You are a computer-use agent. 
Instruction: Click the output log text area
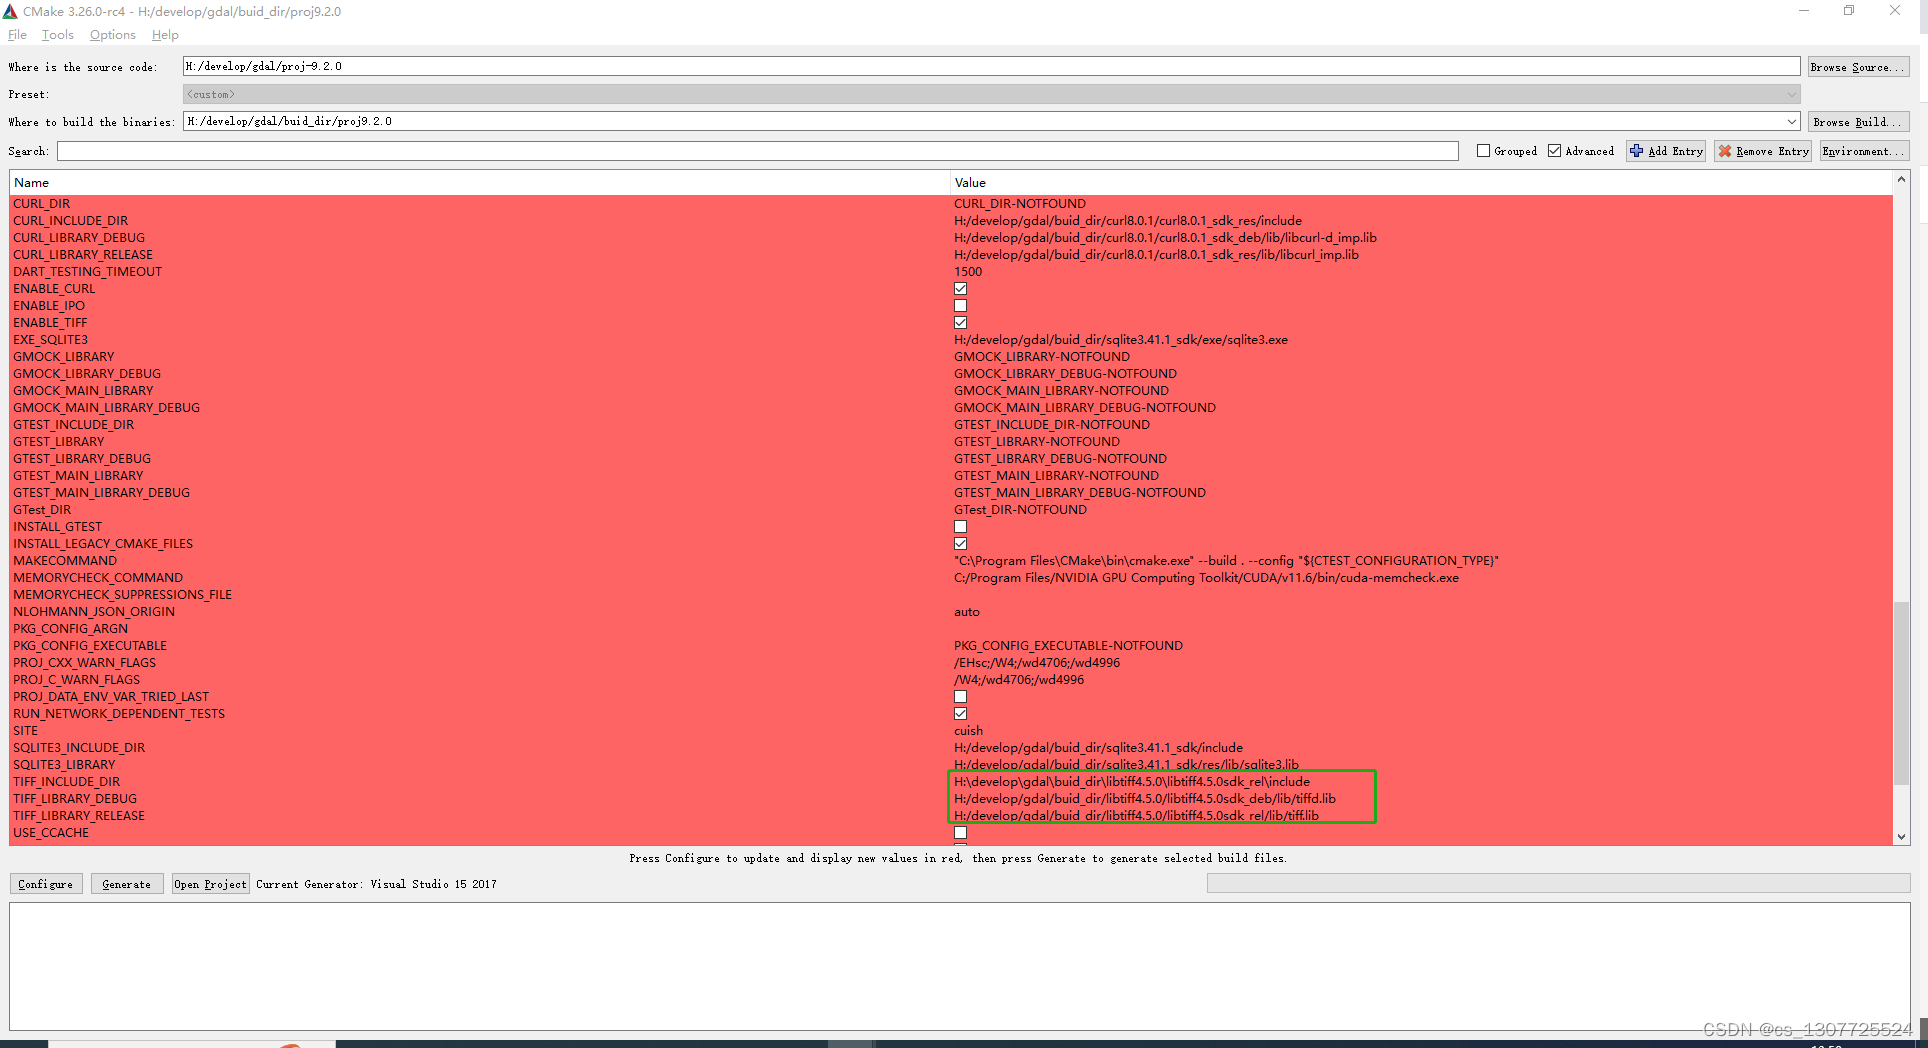point(960,966)
